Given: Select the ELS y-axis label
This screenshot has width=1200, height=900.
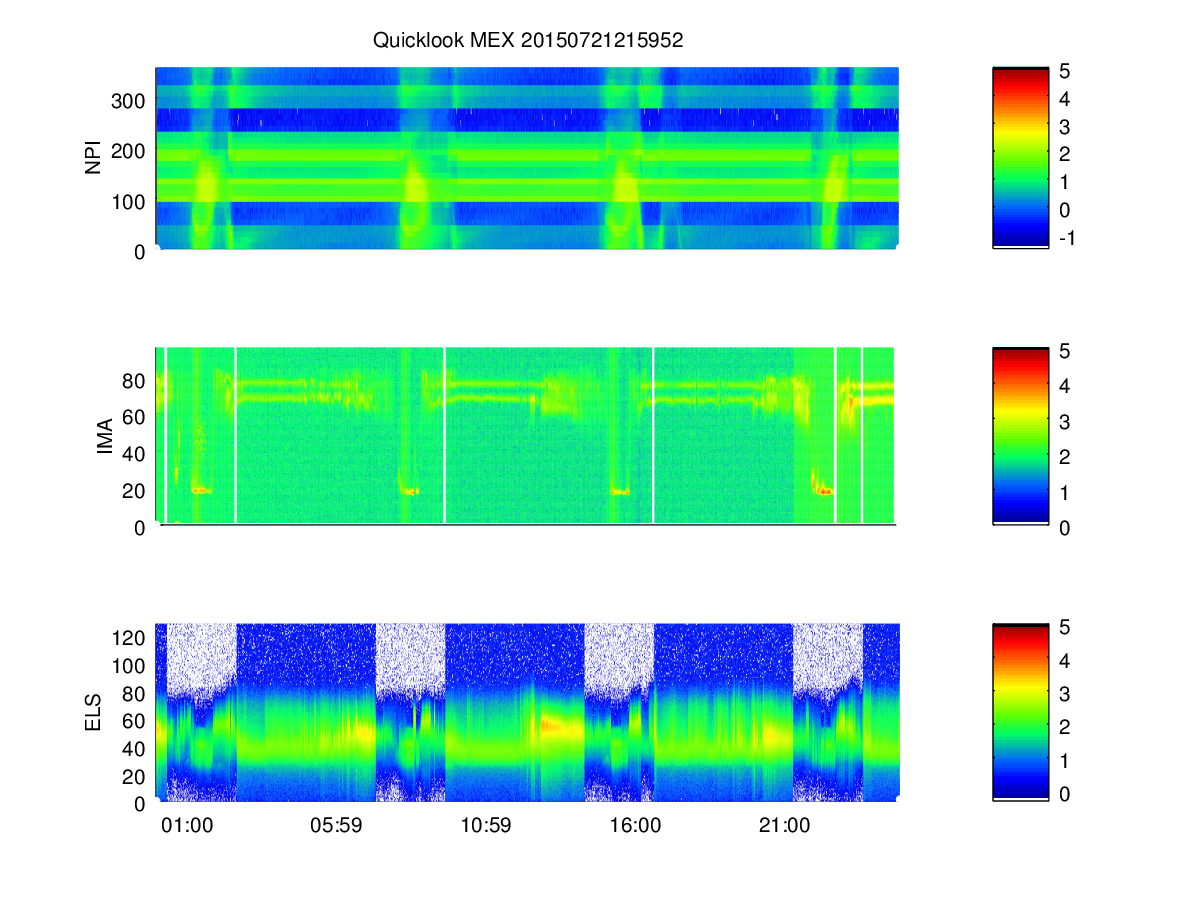Looking at the screenshot, I should [x=94, y=713].
